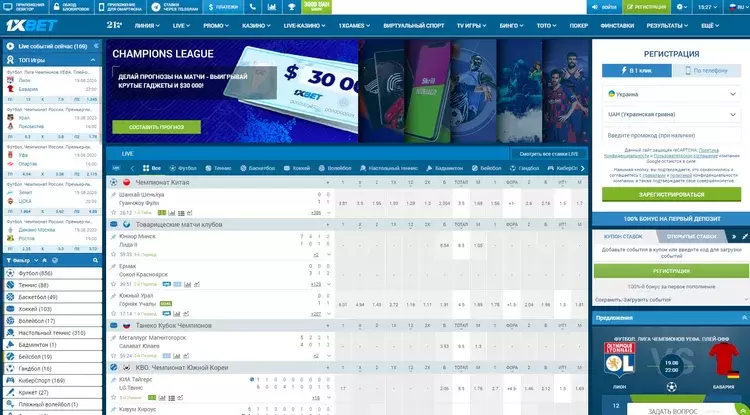Open Результаты menu

click(667, 26)
